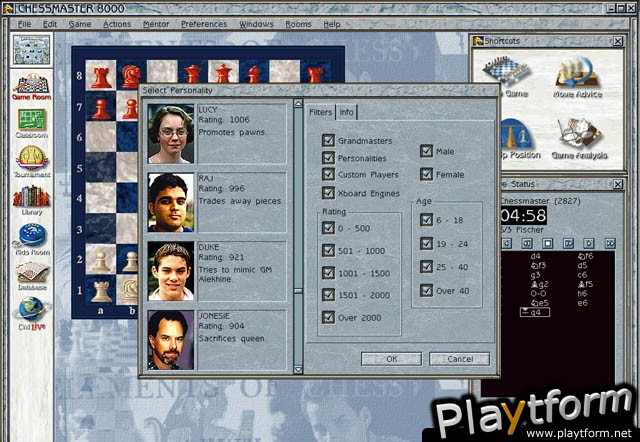Open the Database icon in sidebar
Image resolution: width=640 pixels, height=442 pixels.
(32, 276)
